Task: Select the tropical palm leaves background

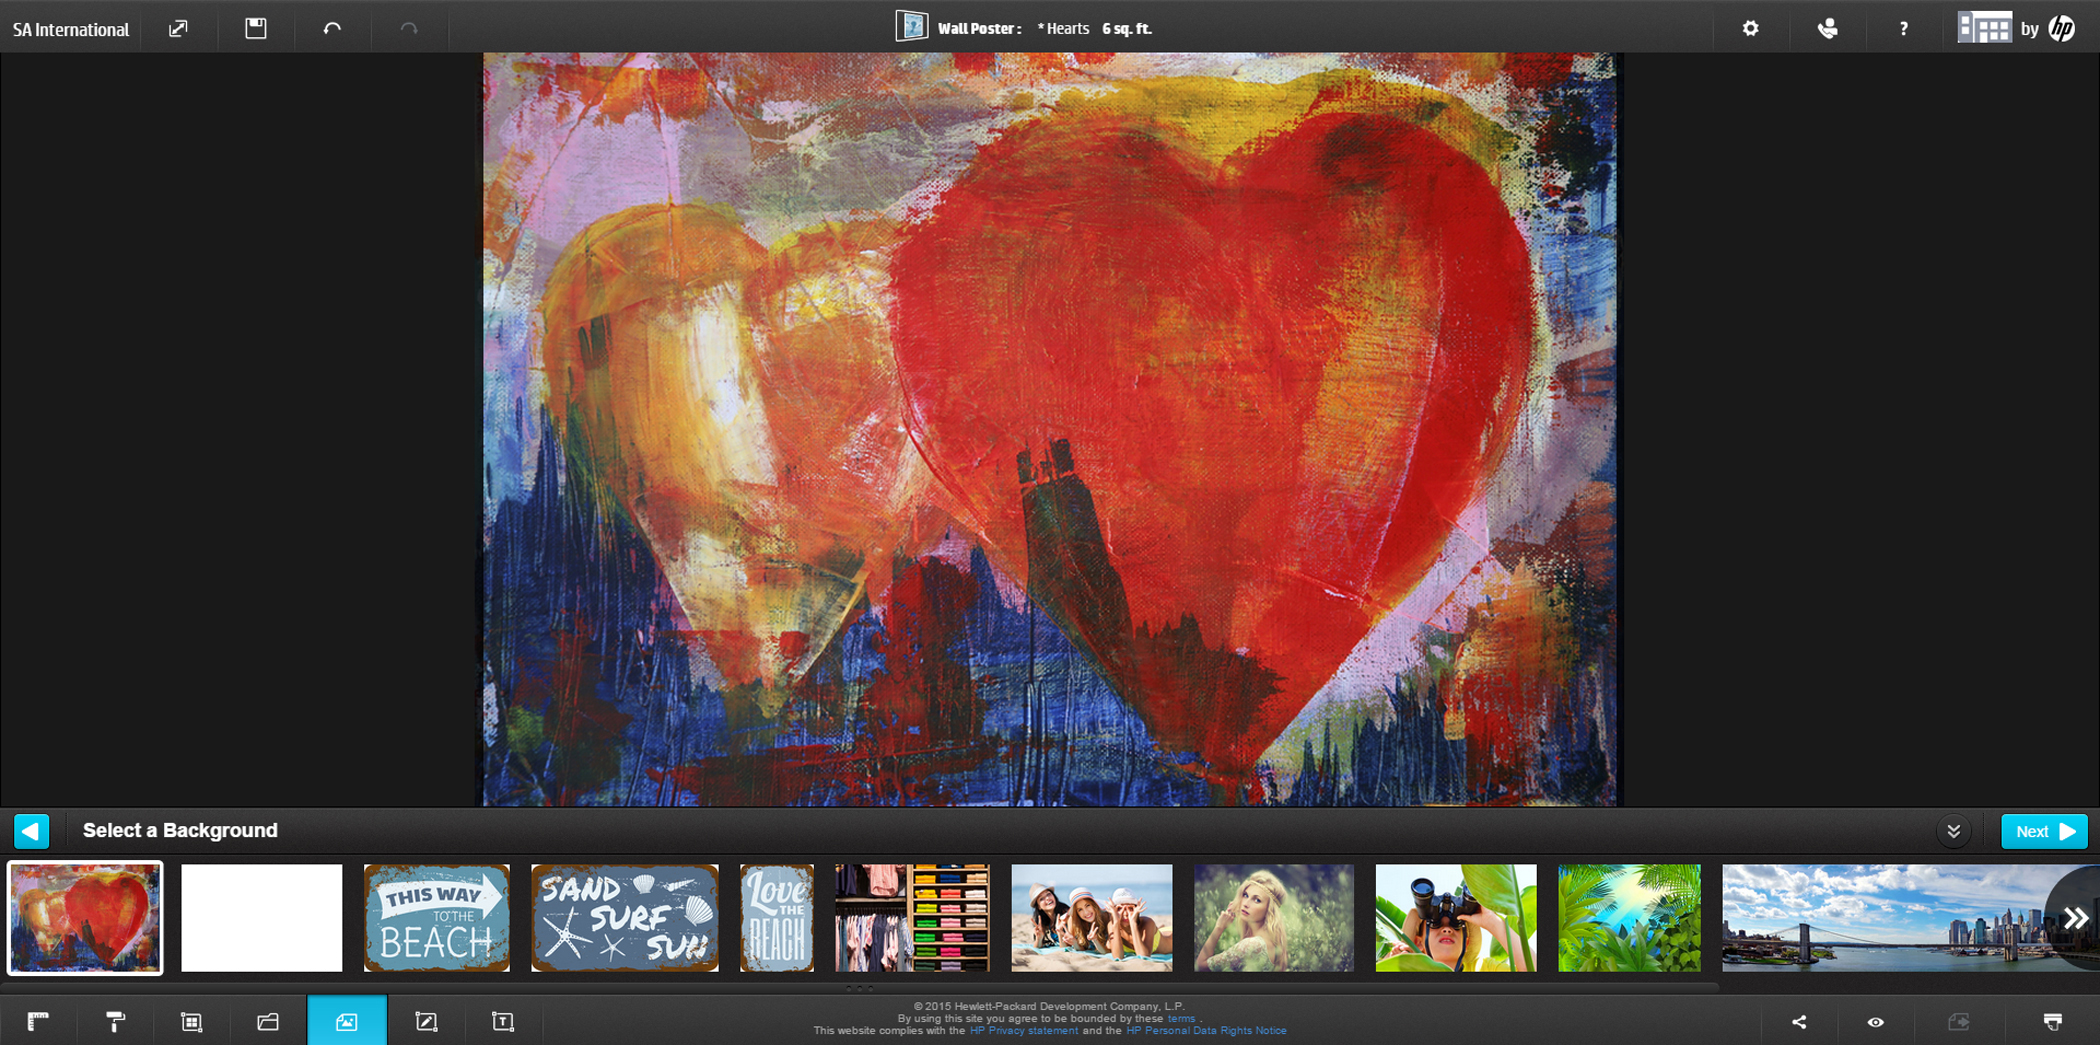Action: pos(1629,918)
